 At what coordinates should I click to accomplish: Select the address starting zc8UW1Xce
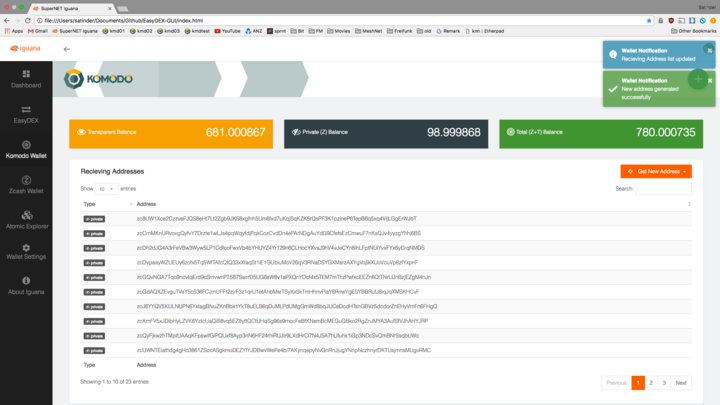[276, 219]
